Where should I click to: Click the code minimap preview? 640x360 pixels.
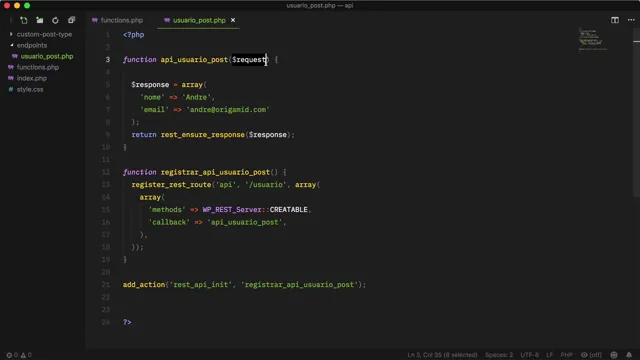[593, 40]
